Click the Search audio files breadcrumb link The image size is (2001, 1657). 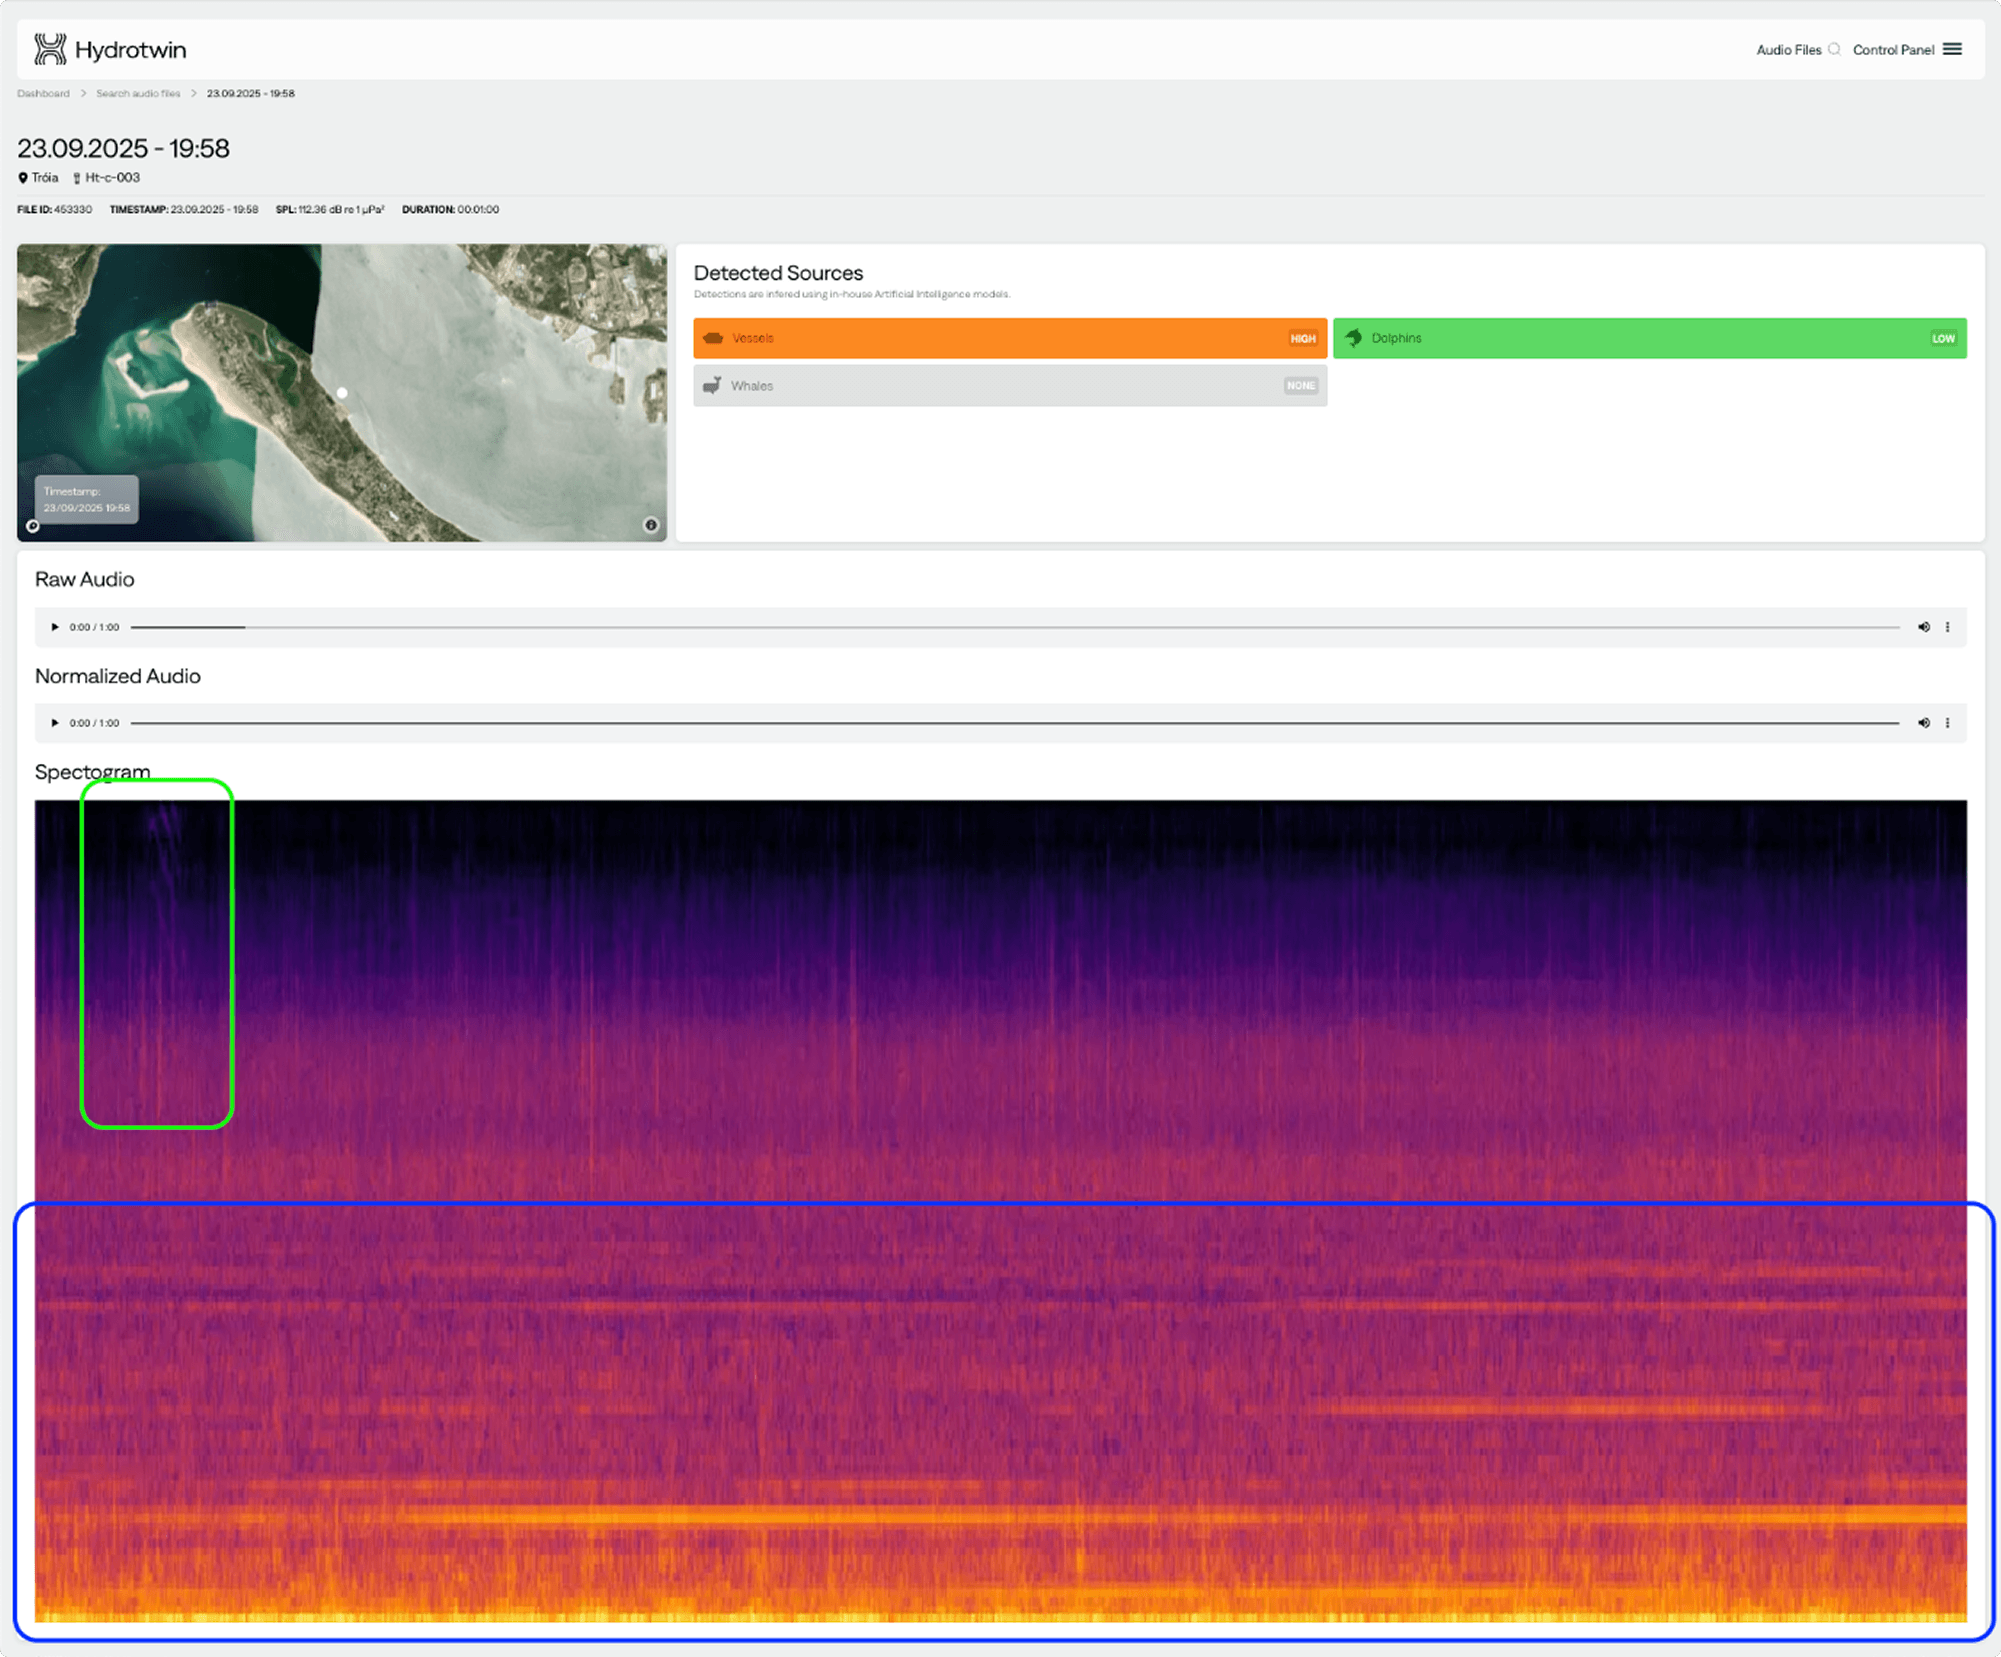coord(138,93)
